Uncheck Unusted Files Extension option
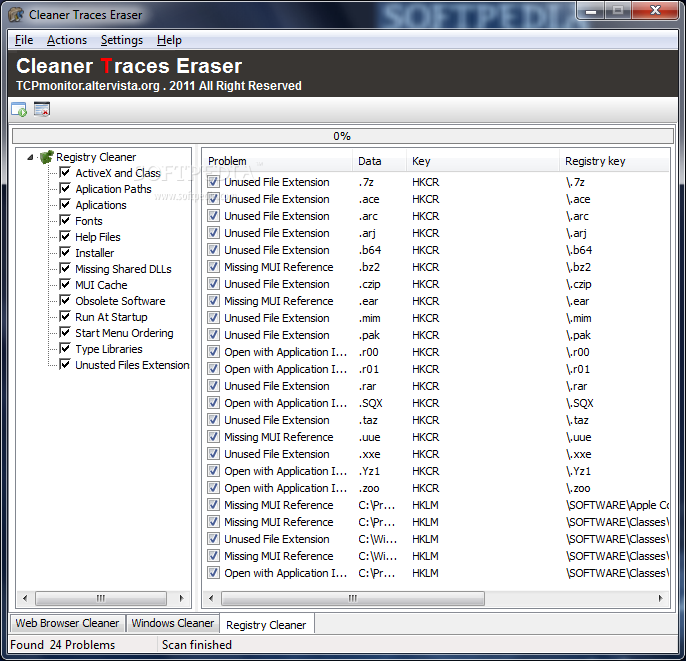Screen dimensions: 686x661 tap(65, 364)
